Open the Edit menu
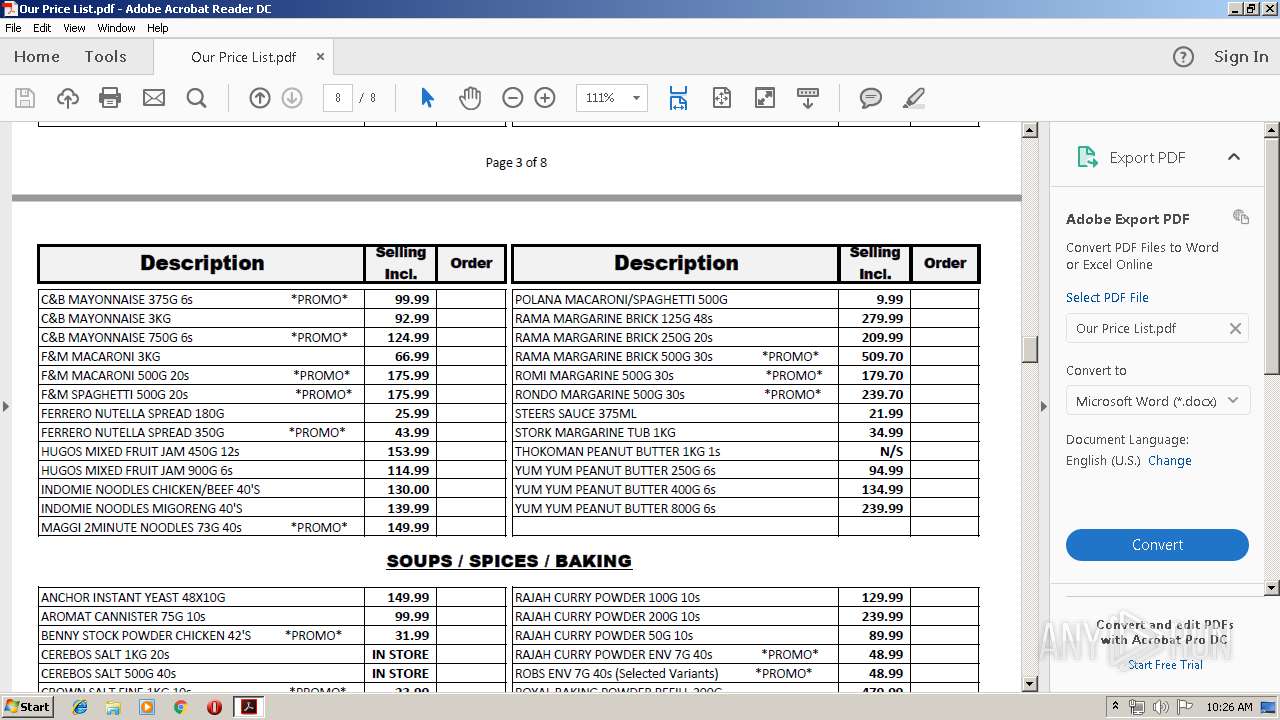This screenshot has height=720, width=1280. point(42,28)
